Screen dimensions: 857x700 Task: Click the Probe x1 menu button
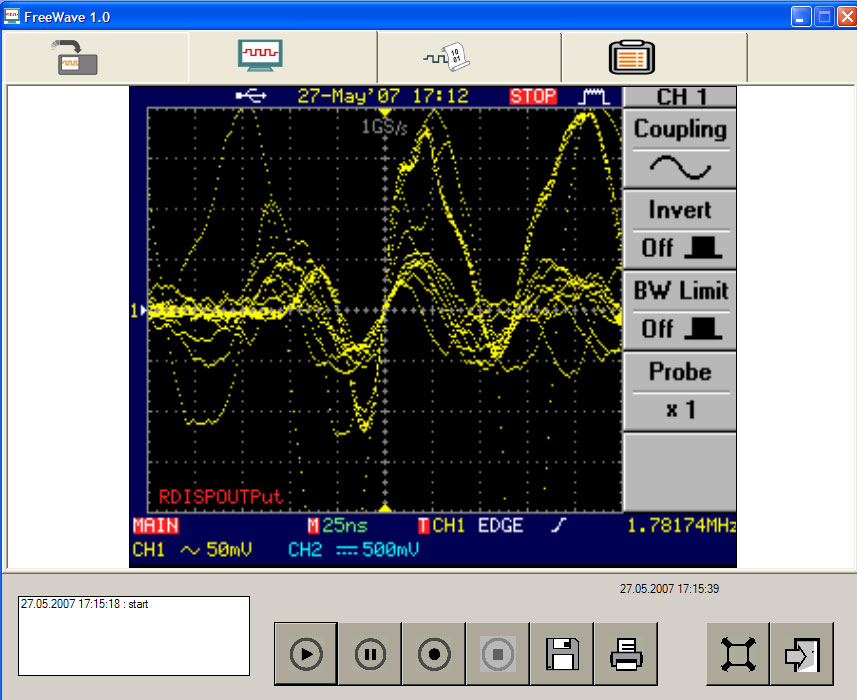coord(680,391)
